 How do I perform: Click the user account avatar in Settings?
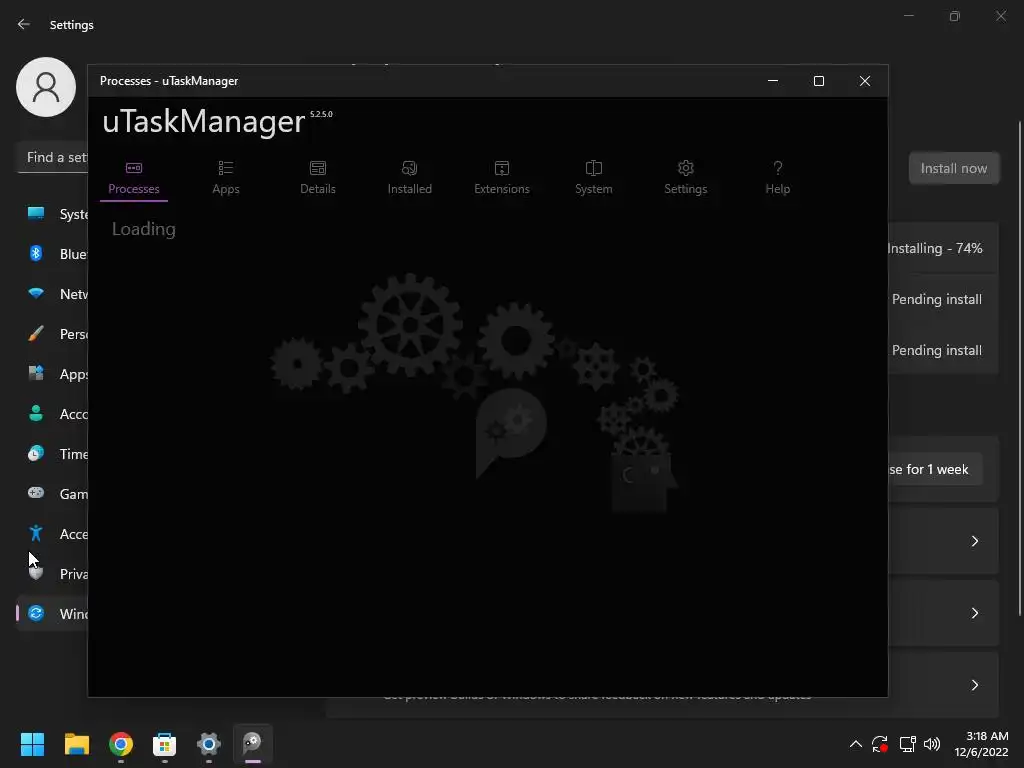[x=46, y=87]
